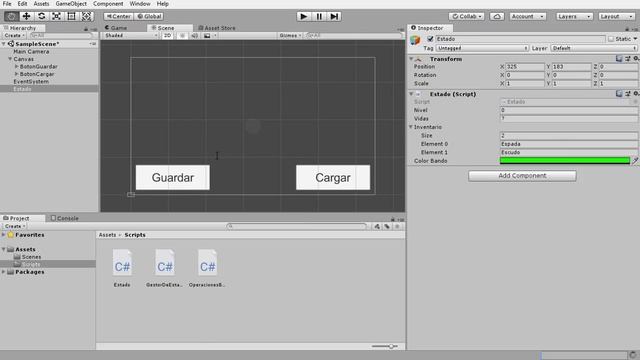
Task: Open Hierarchy Create menu
Action: click(15, 36)
